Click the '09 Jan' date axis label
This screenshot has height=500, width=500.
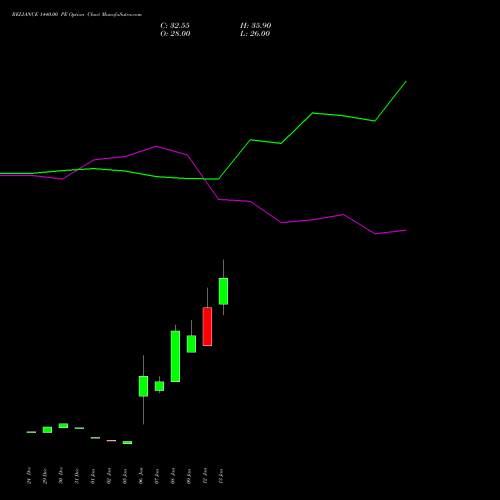pos(189,476)
